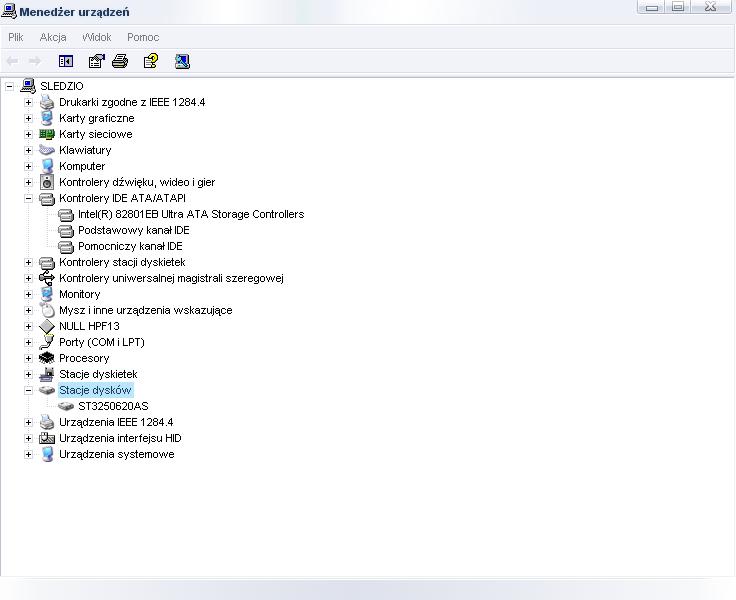Expand the Procesory node
The image size is (736, 600).
click(x=28, y=358)
